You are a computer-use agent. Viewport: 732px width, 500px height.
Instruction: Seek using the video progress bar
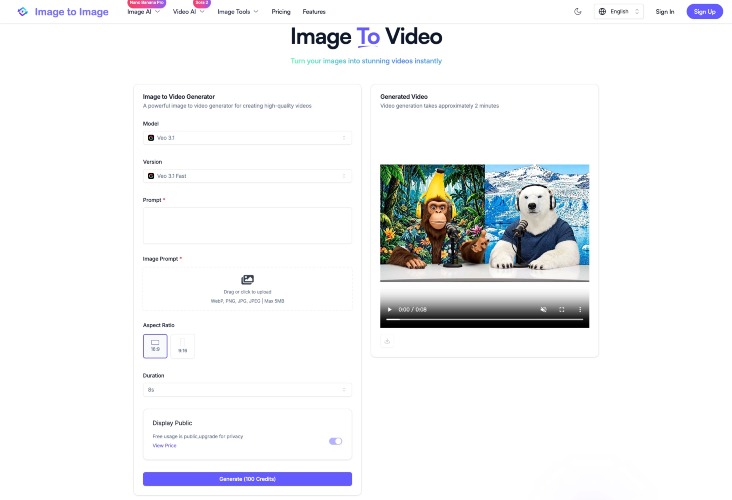[485, 320]
